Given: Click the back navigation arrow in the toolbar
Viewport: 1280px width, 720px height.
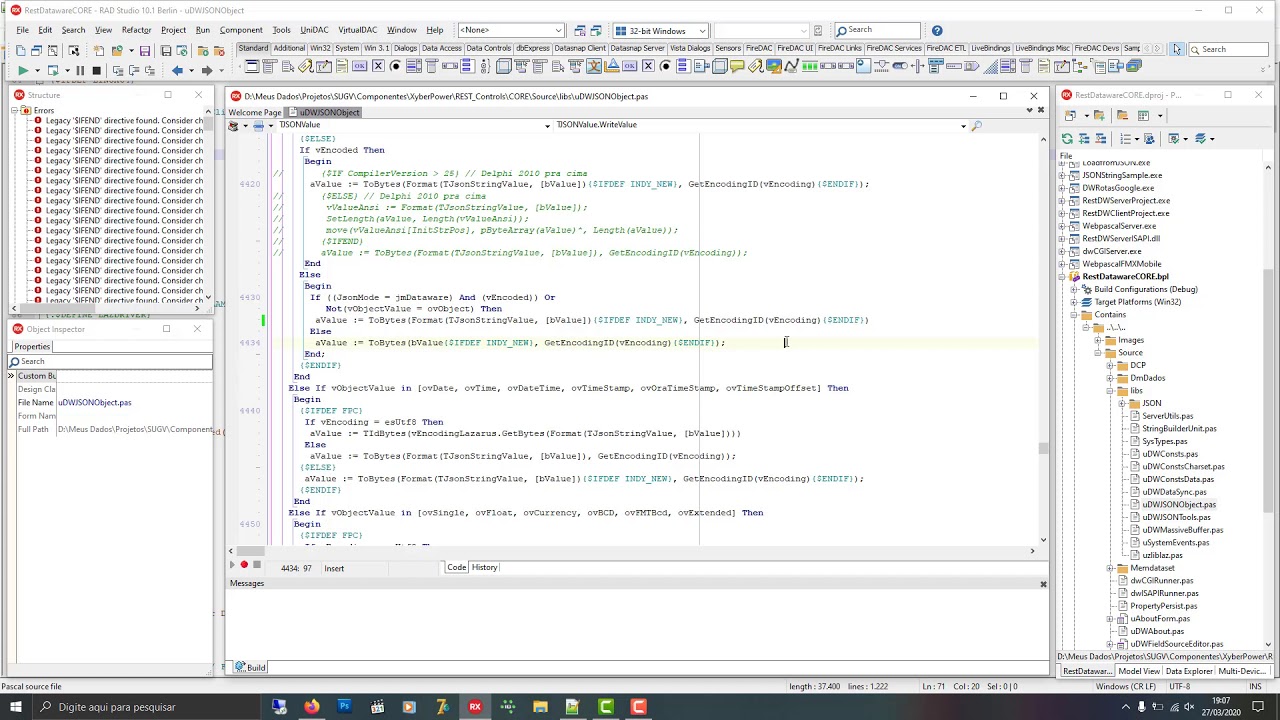Looking at the screenshot, I should (x=177, y=70).
